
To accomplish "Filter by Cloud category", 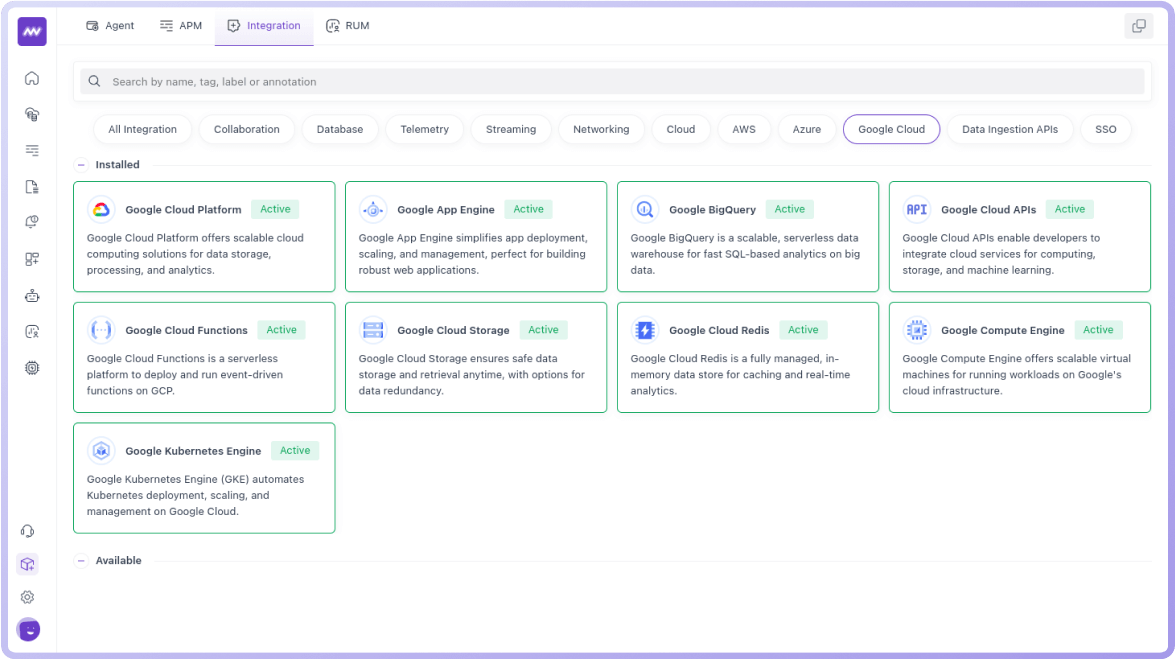I will [680, 129].
